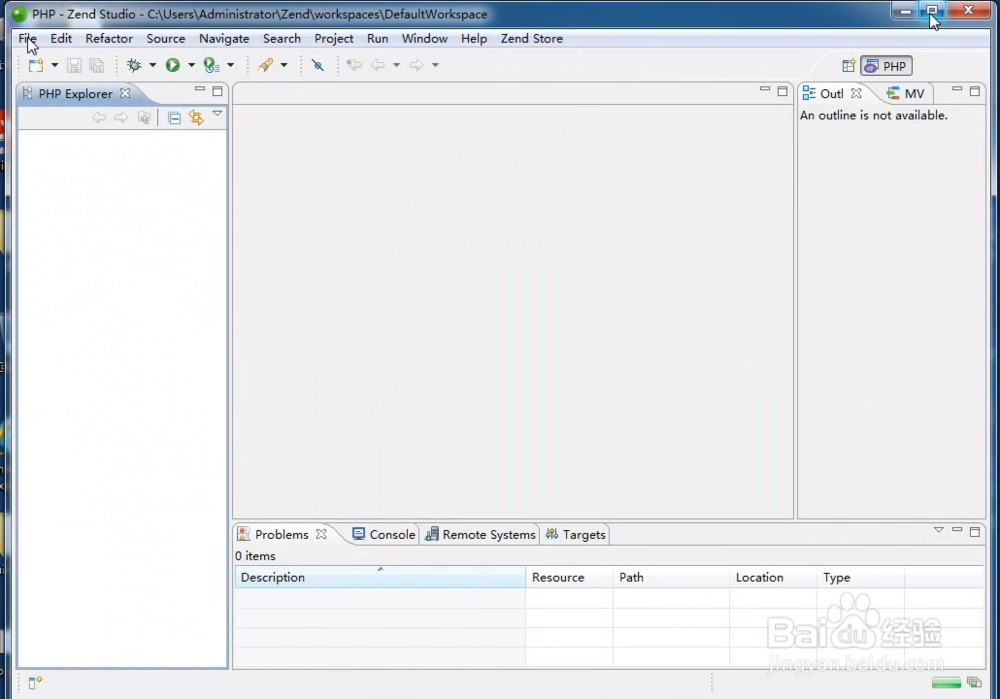The height and width of the screenshot is (699, 1000).
Task: Open the Forward history dropdown arrow
Action: click(435, 65)
